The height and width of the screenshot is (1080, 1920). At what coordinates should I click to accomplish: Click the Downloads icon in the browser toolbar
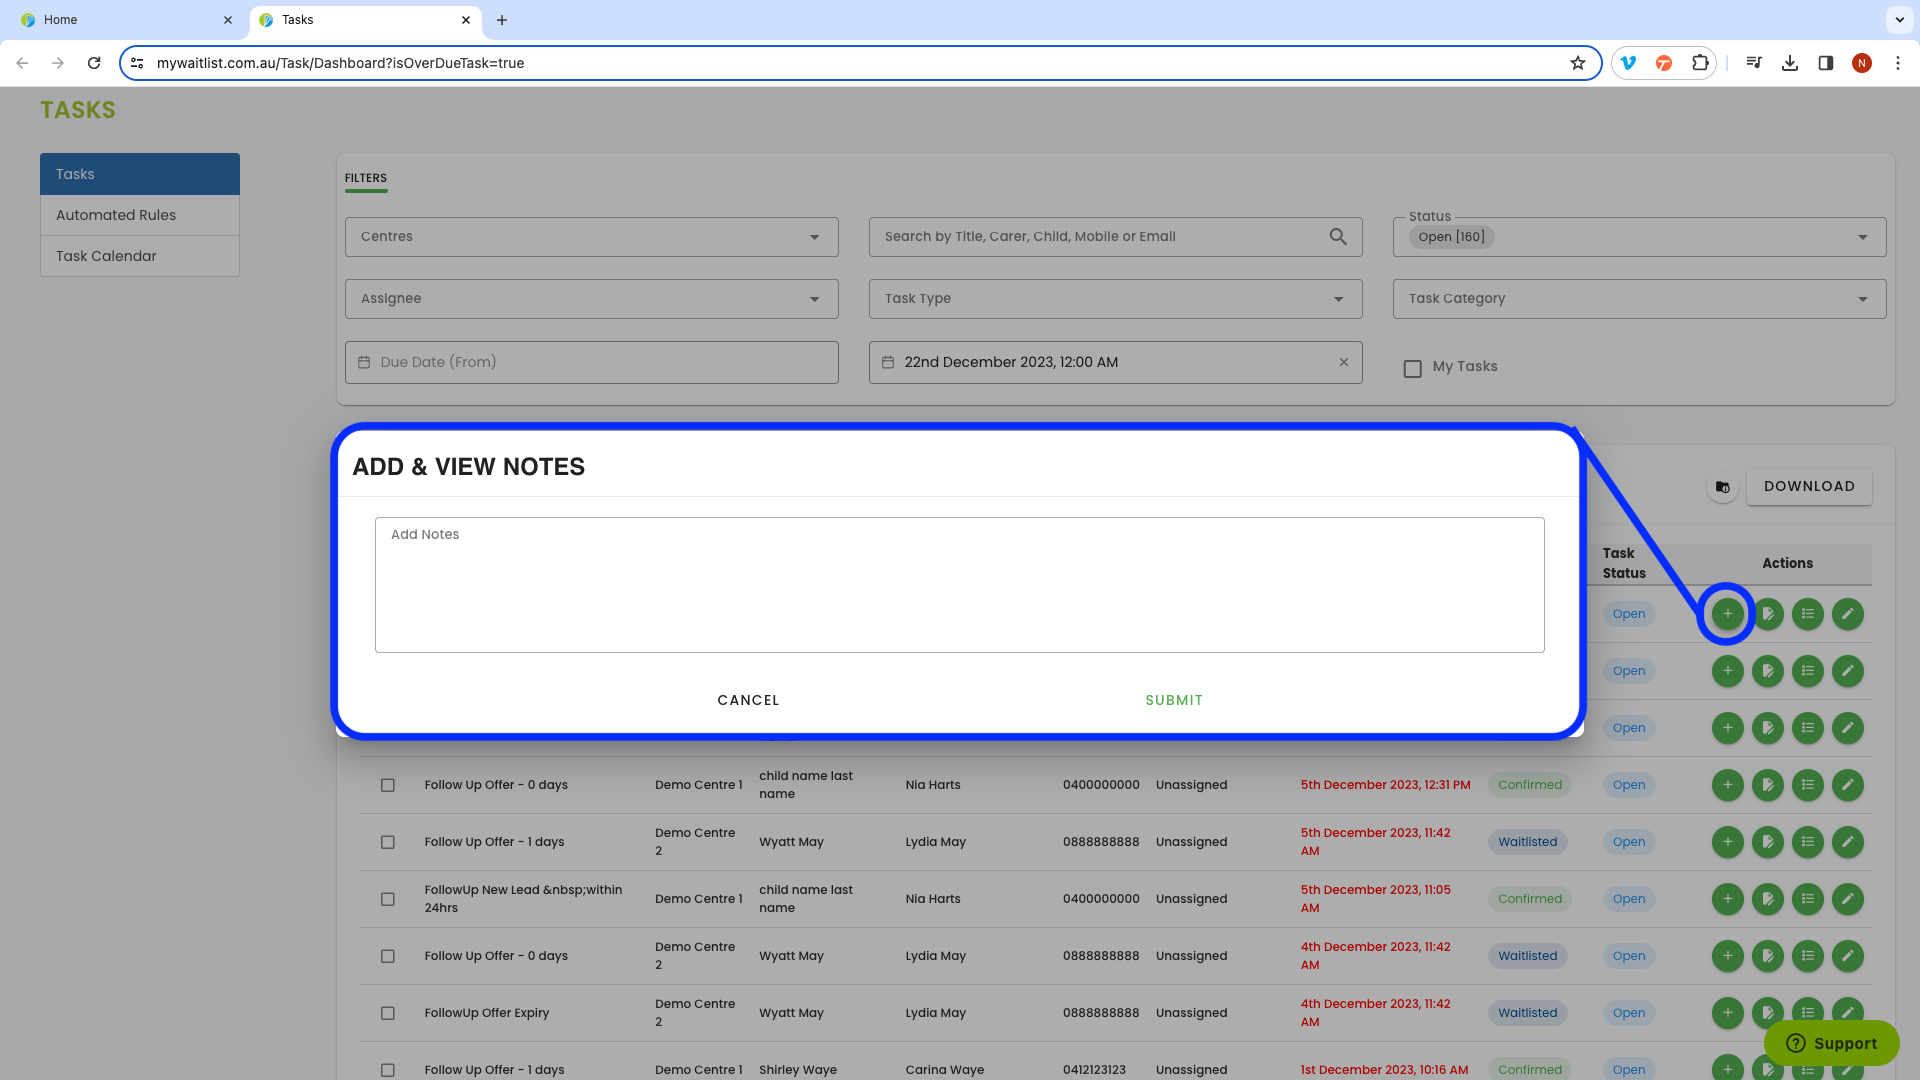(1789, 62)
